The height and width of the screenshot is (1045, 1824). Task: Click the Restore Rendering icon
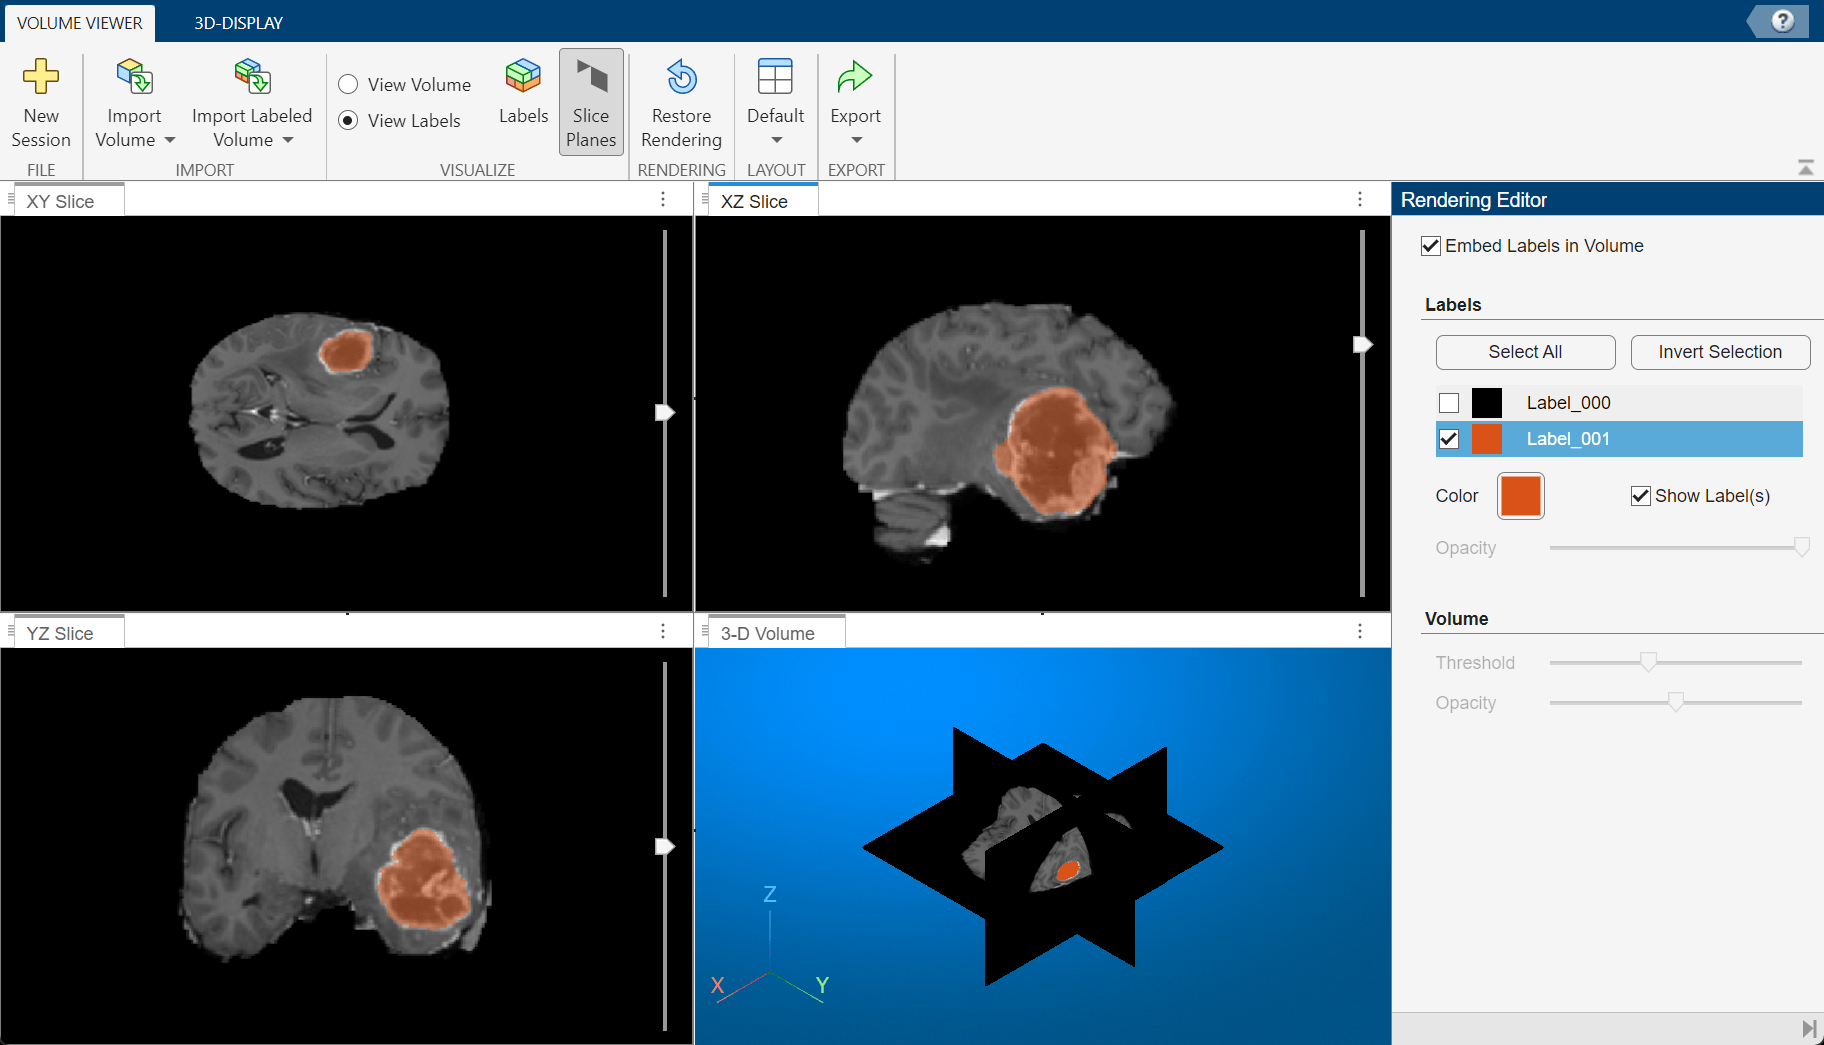681,77
